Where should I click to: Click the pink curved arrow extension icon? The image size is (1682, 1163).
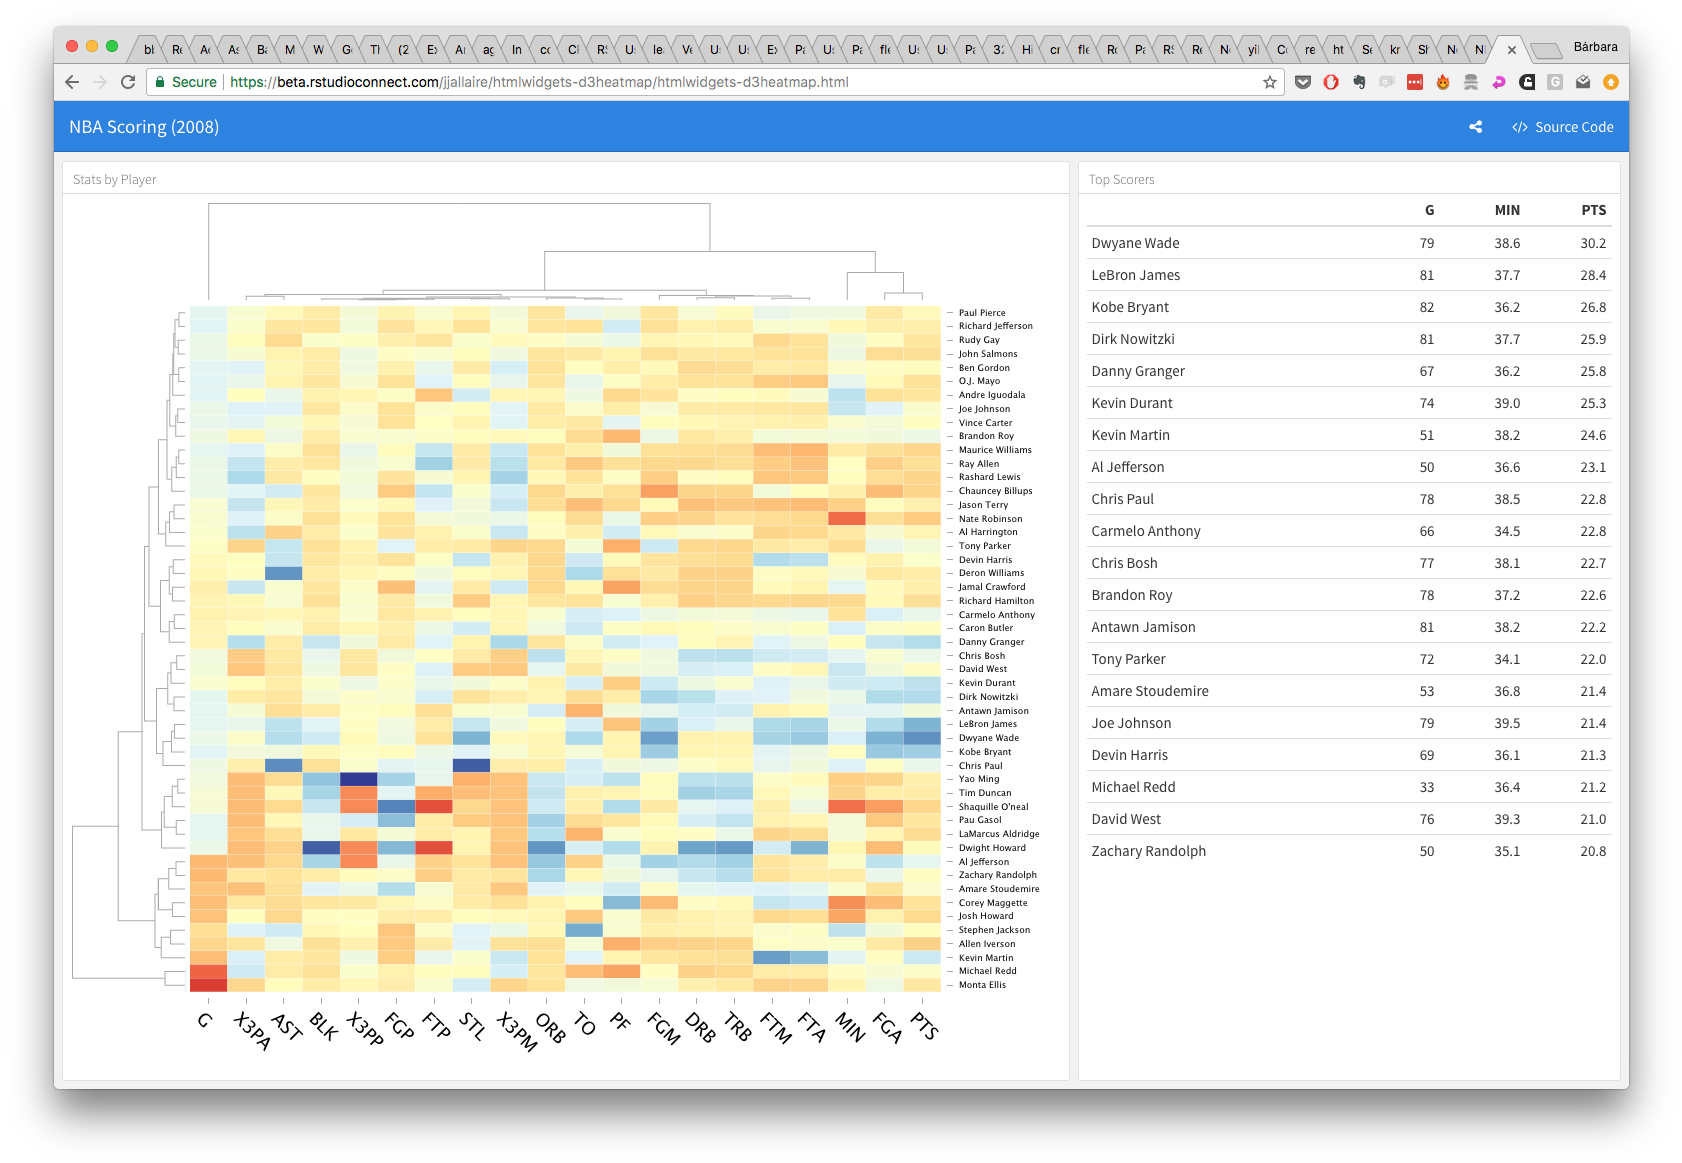(1499, 82)
